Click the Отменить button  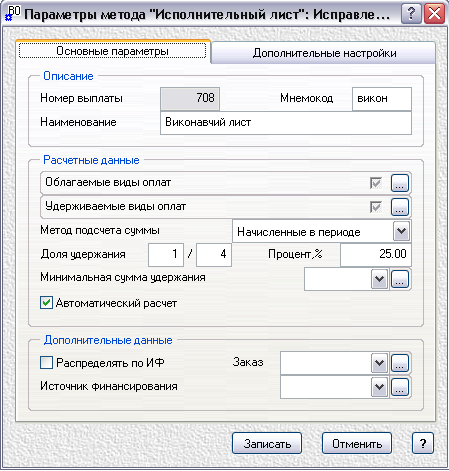[357, 443]
